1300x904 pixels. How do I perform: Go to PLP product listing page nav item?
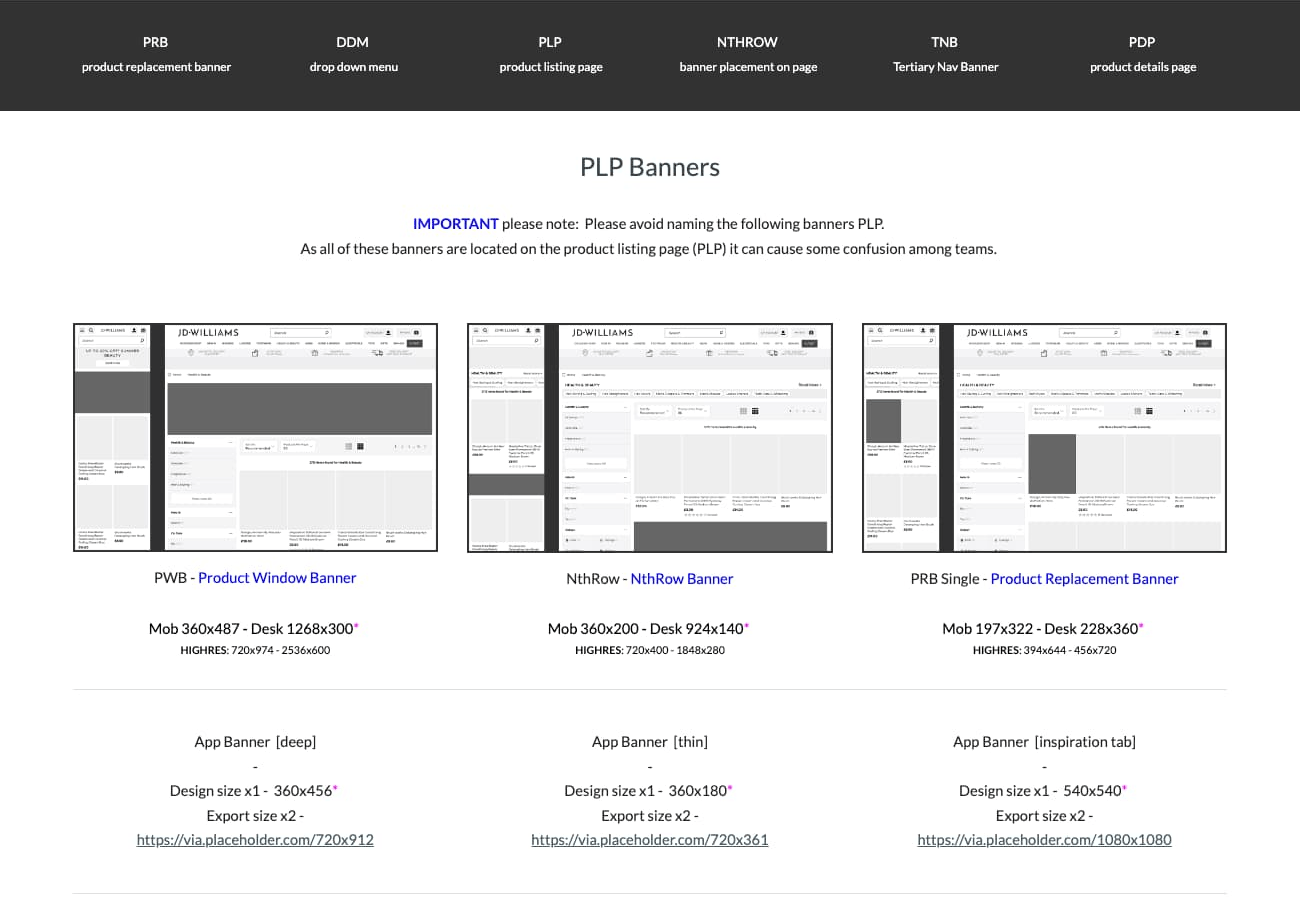tap(550, 55)
